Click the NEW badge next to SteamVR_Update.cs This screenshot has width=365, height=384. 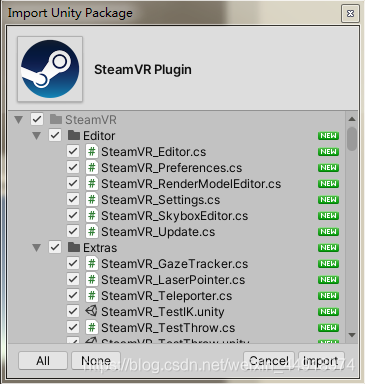(x=328, y=232)
